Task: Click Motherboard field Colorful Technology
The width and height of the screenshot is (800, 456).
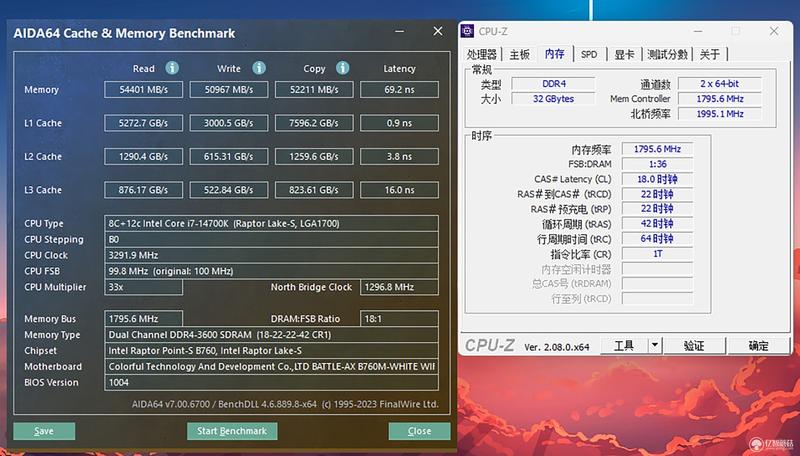Action: click(271, 366)
